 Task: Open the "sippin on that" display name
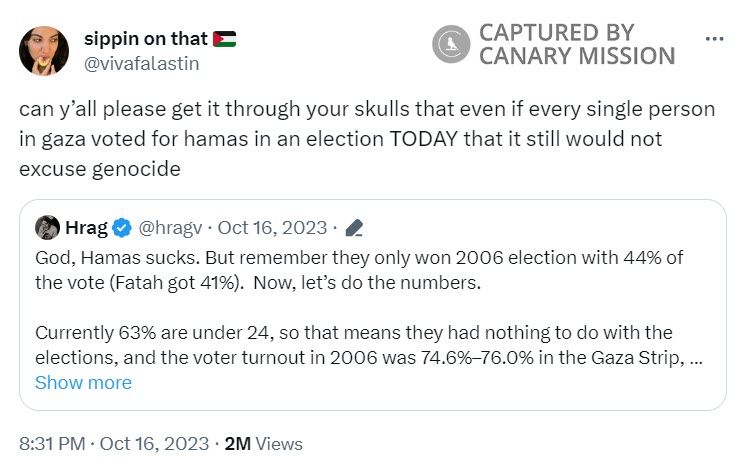(146, 40)
